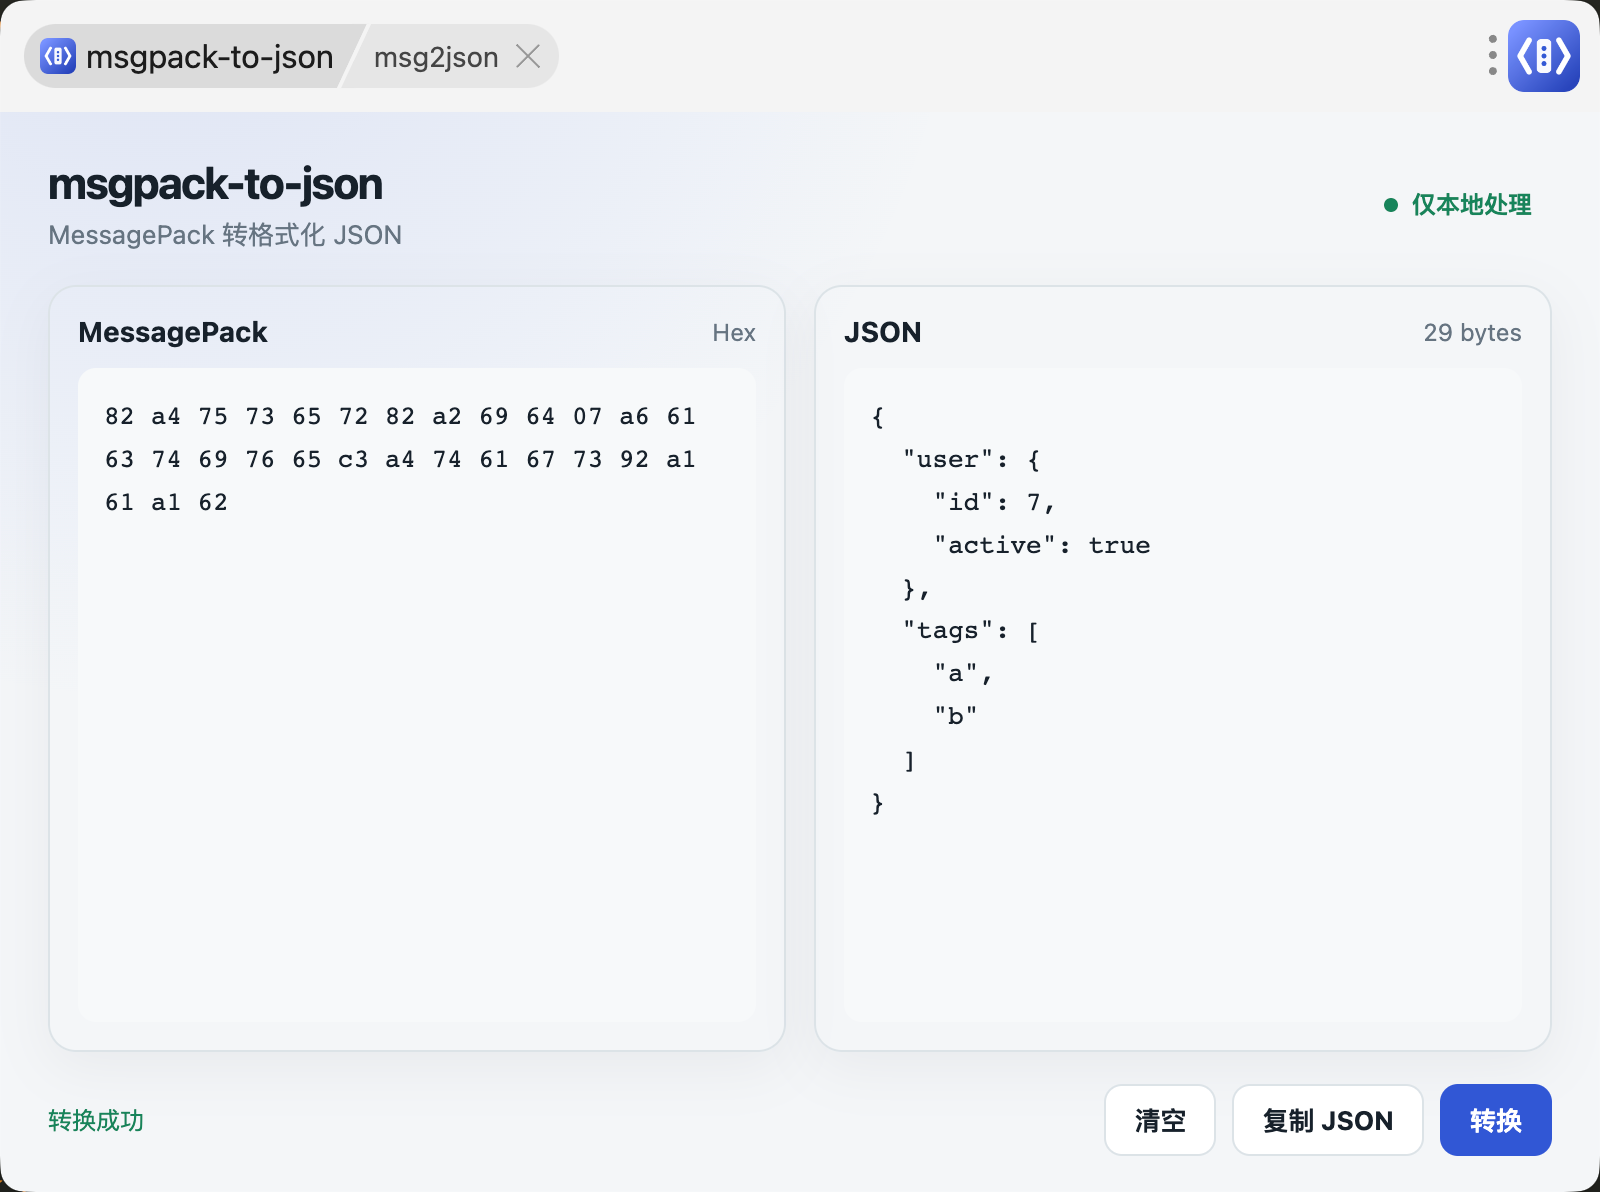Open the three-dot more options menu
1600x1192 pixels.
click(x=1492, y=56)
